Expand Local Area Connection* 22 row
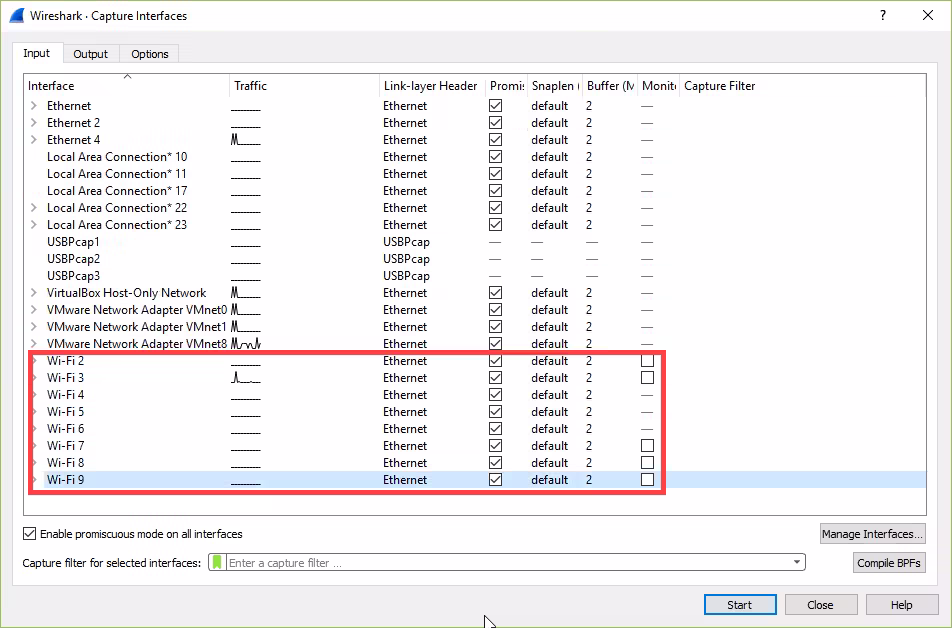The width and height of the screenshot is (952, 628). 34,208
